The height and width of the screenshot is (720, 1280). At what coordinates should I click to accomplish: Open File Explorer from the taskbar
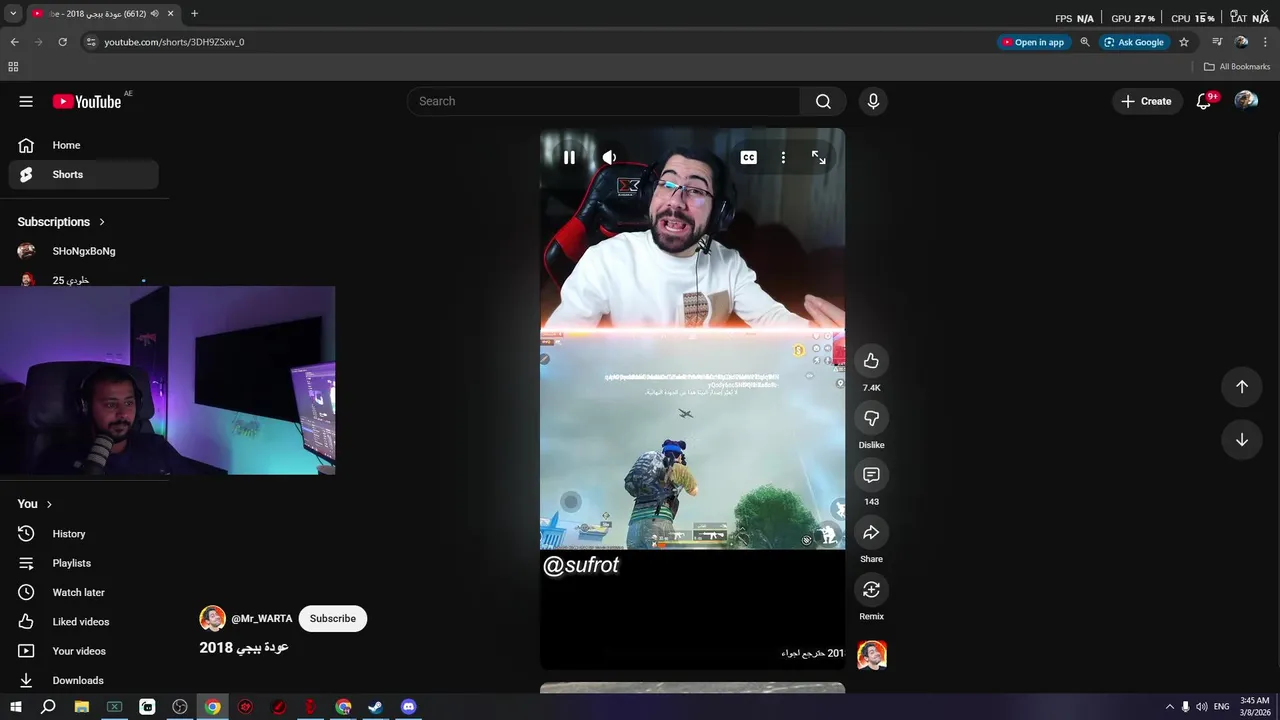[x=82, y=707]
